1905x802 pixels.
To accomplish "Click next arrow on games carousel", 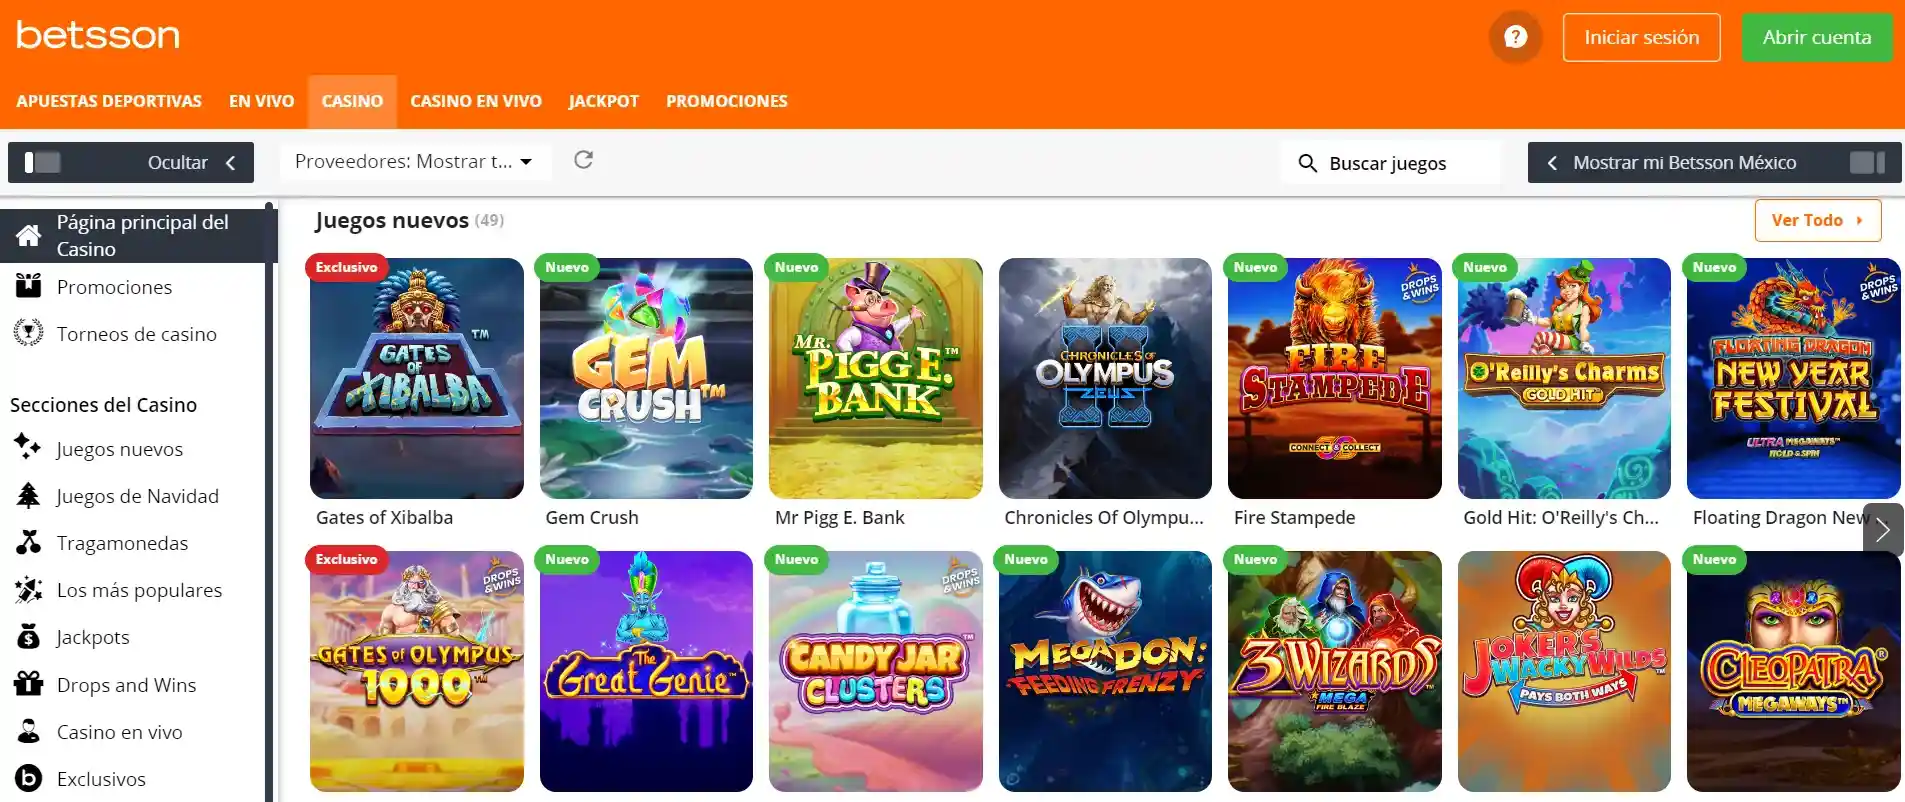I will point(1883,529).
